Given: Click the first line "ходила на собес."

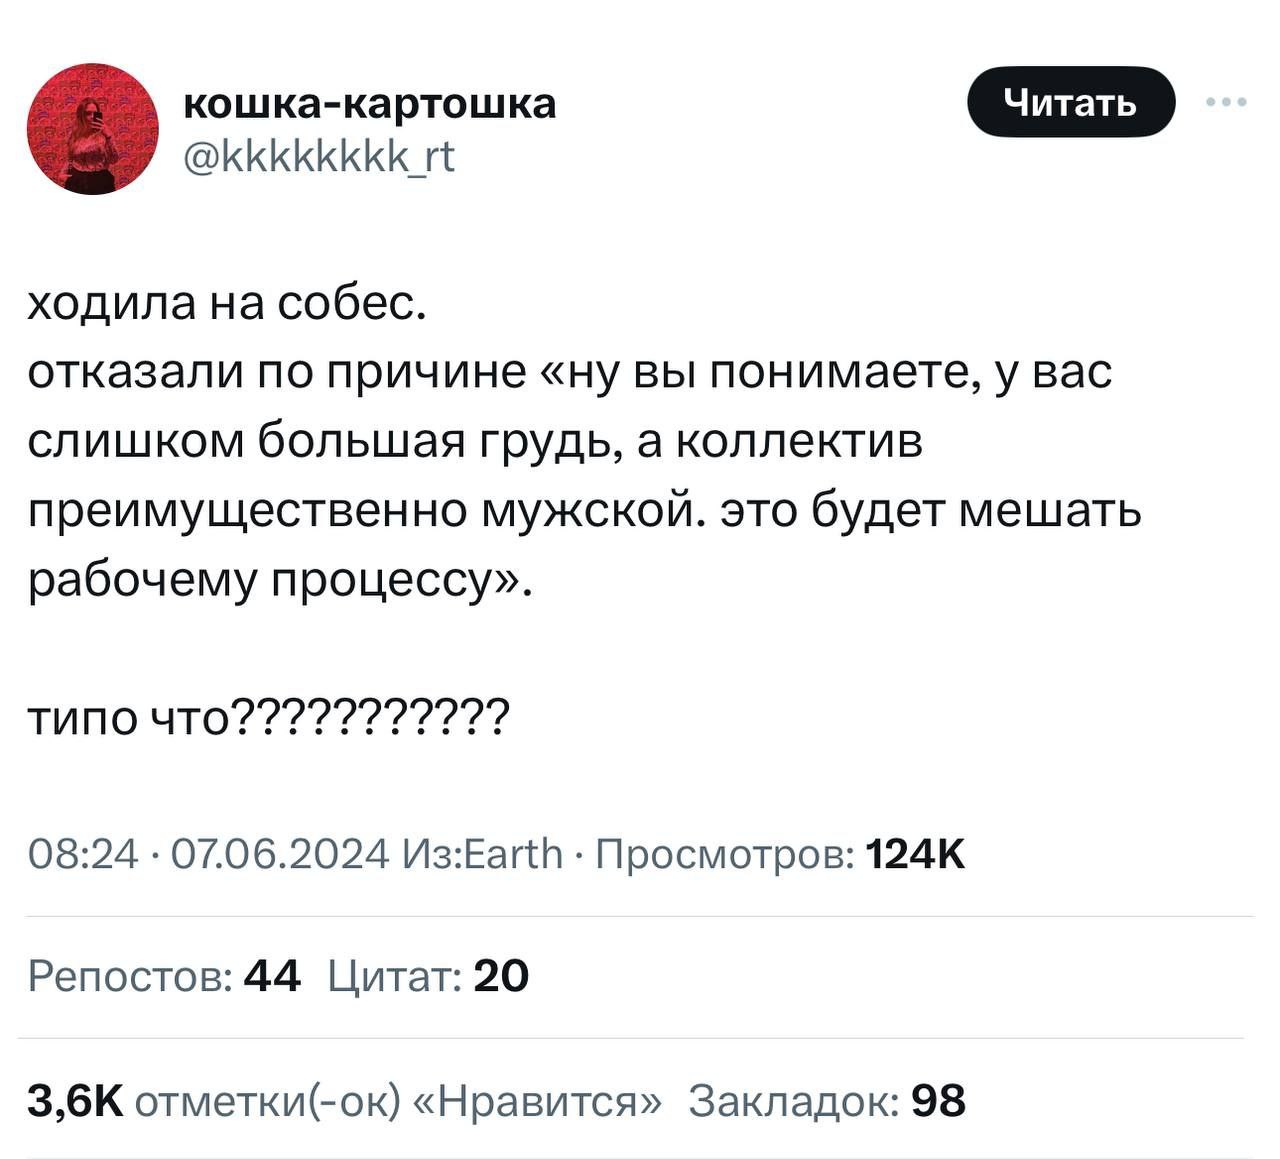Looking at the screenshot, I should click(227, 303).
